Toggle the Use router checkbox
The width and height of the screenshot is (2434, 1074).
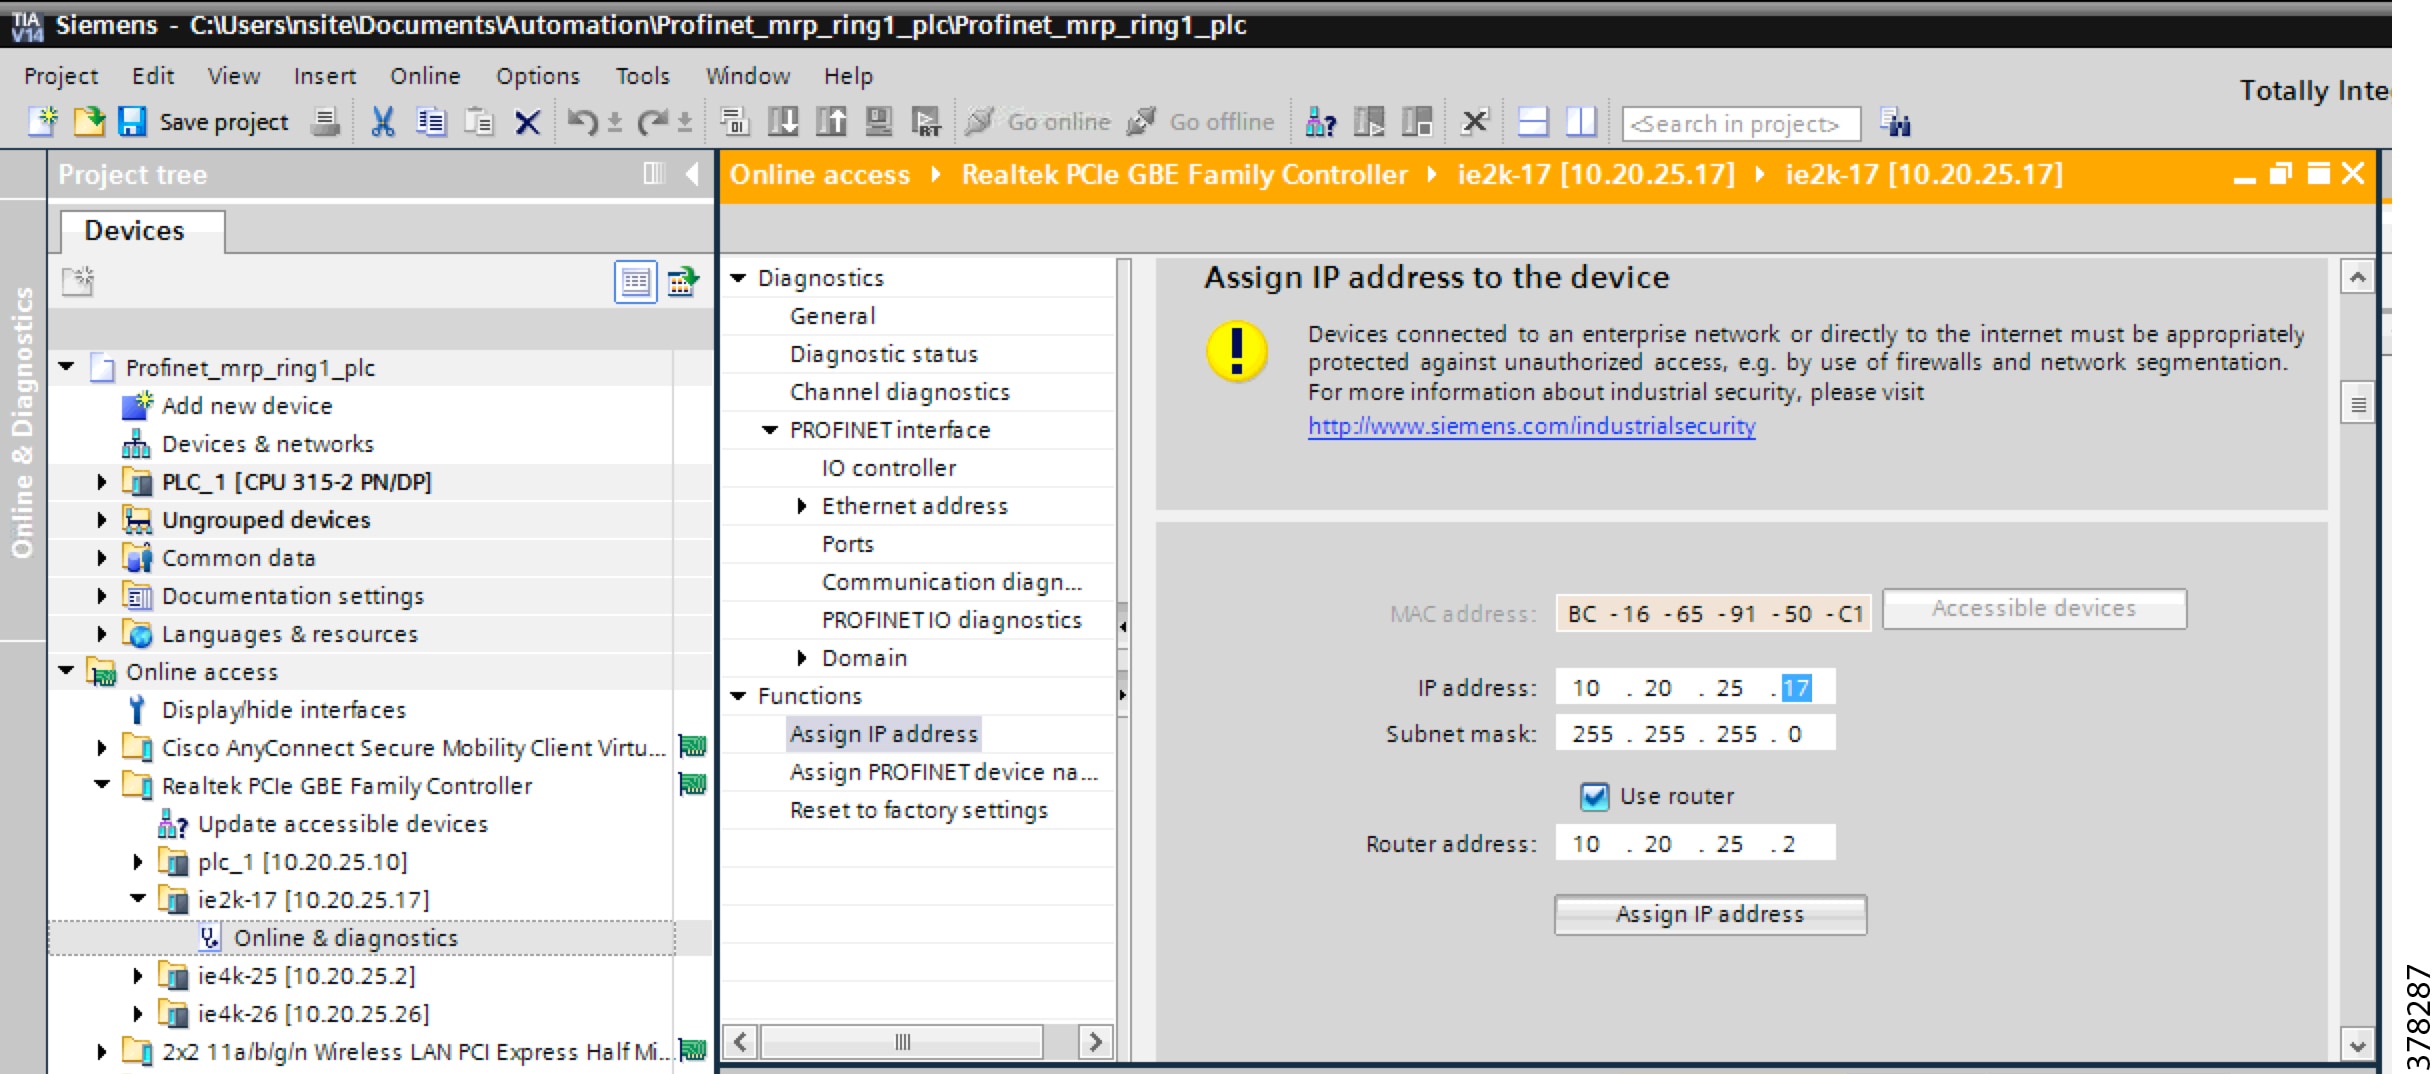click(1594, 797)
